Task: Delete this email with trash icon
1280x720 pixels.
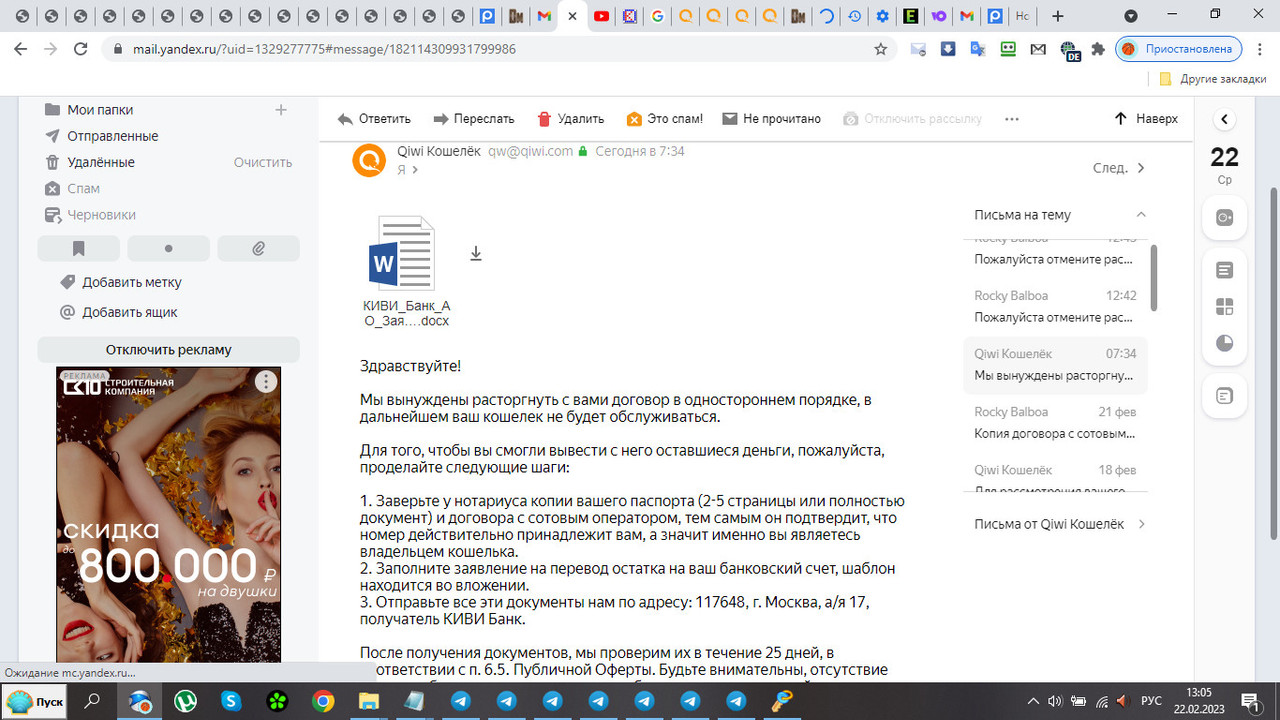Action: (x=544, y=119)
